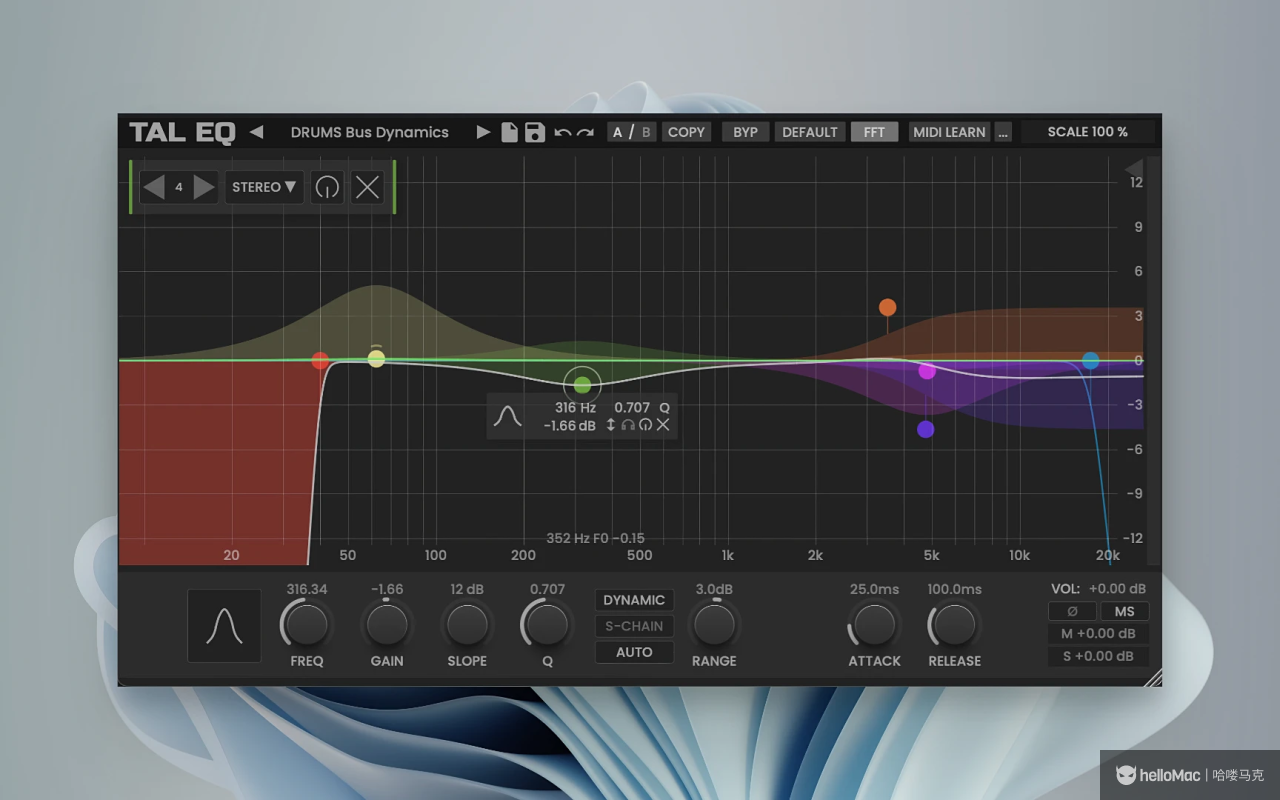The width and height of the screenshot is (1280, 800).
Task: Click the RANGE knob
Action: [x=714, y=625]
